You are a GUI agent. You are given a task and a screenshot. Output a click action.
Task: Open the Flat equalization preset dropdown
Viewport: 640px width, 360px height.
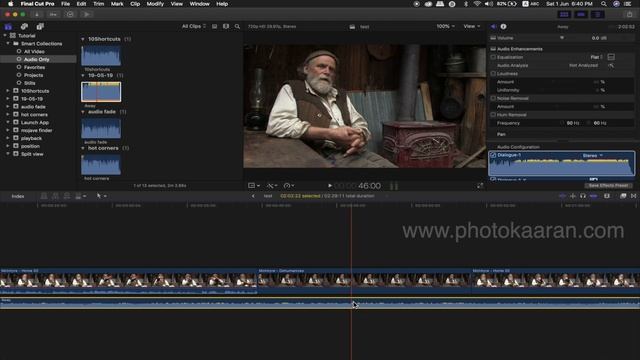pos(596,57)
